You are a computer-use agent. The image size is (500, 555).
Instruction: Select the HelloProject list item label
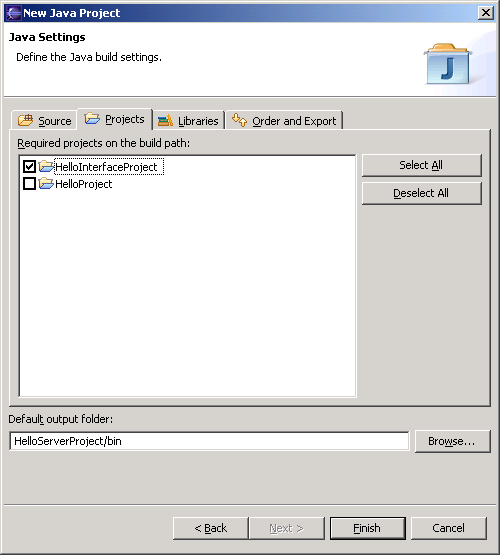(x=84, y=184)
